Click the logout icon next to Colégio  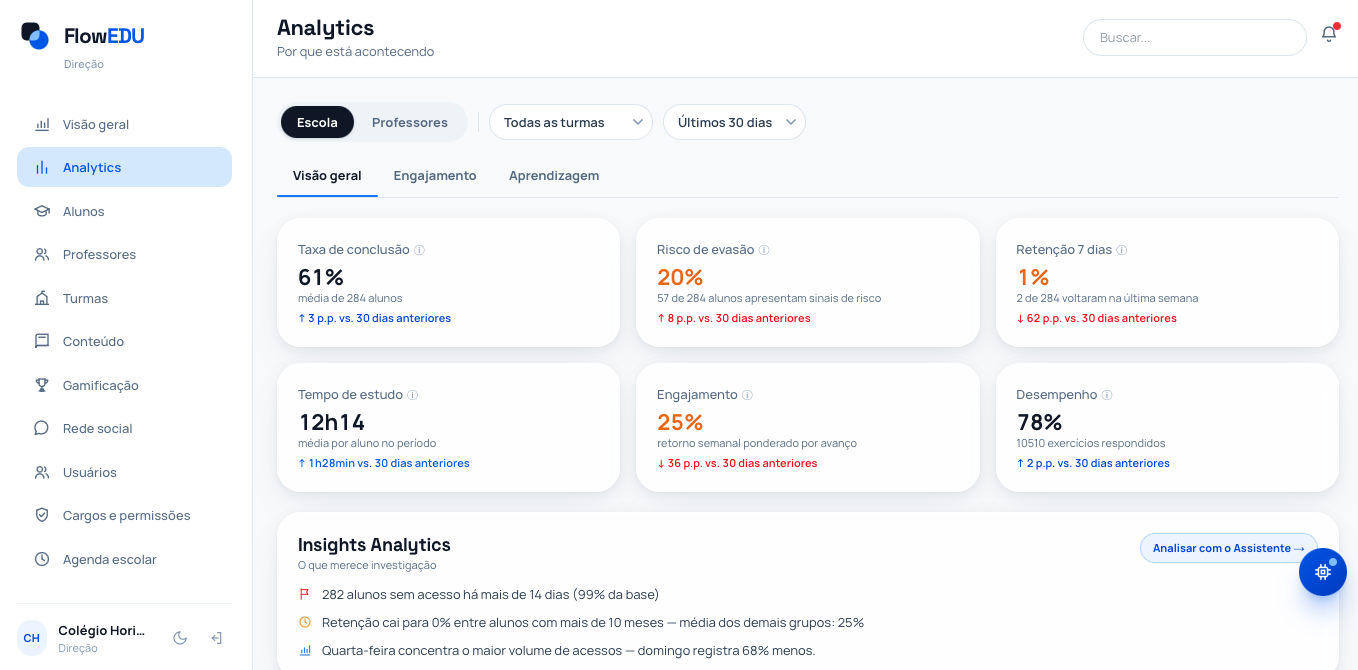click(216, 638)
